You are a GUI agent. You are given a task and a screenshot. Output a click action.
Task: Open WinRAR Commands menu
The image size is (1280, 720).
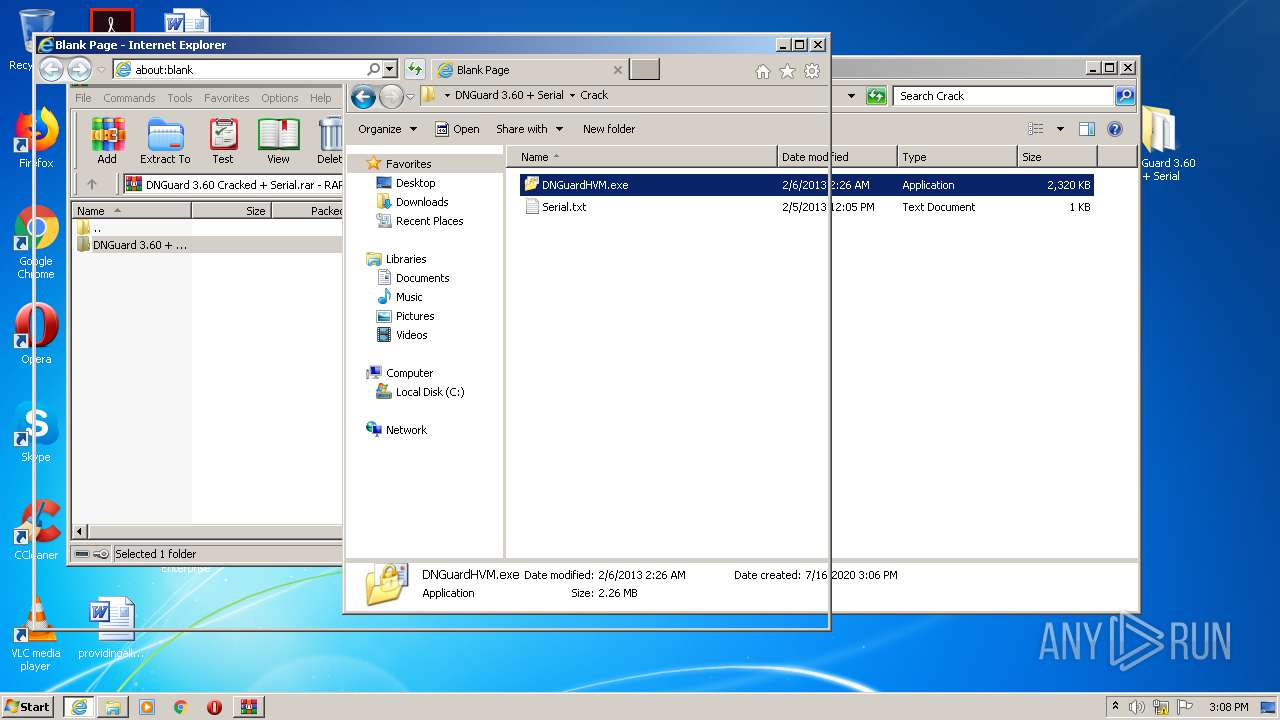point(129,98)
